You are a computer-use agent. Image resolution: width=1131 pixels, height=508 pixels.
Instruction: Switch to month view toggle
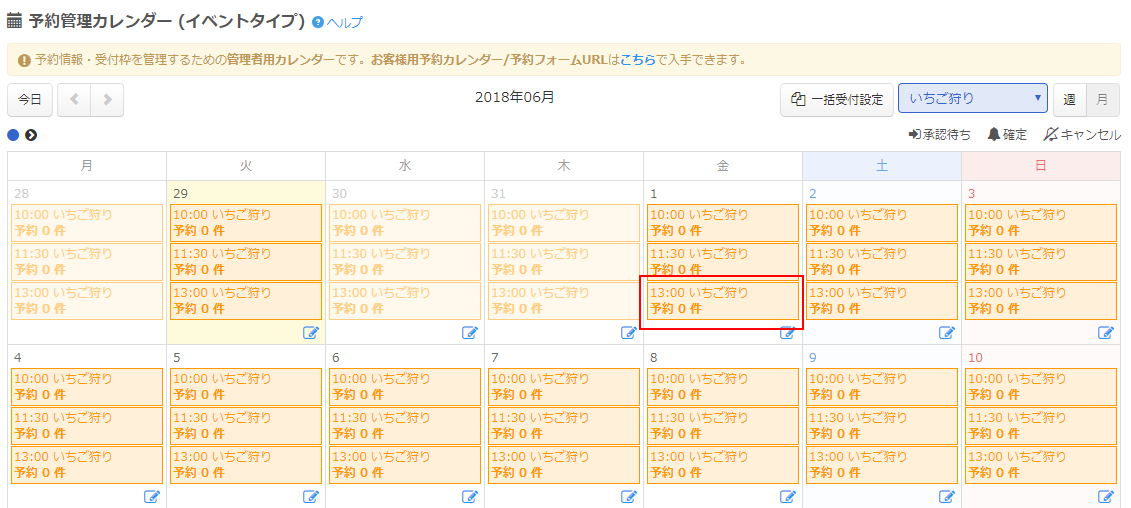click(x=1102, y=100)
